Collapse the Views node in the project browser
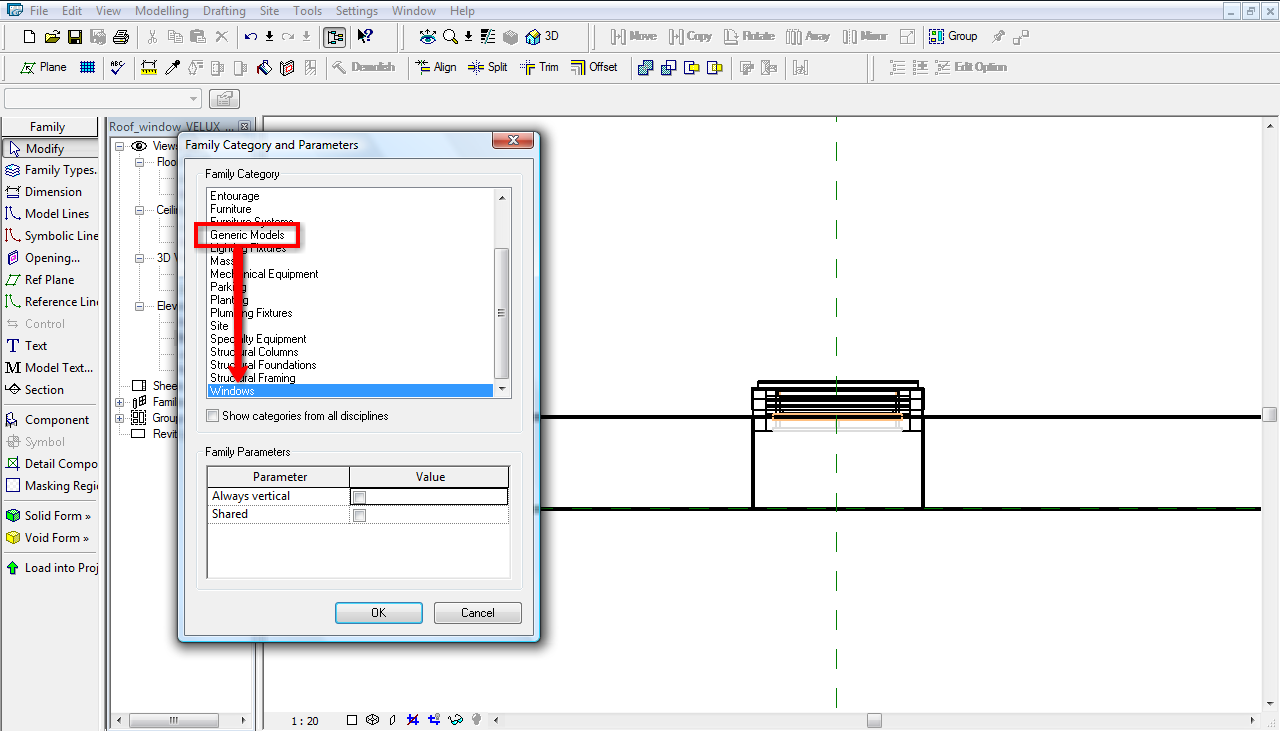This screenshot has width=1280, height=731. tap(121, 146)
